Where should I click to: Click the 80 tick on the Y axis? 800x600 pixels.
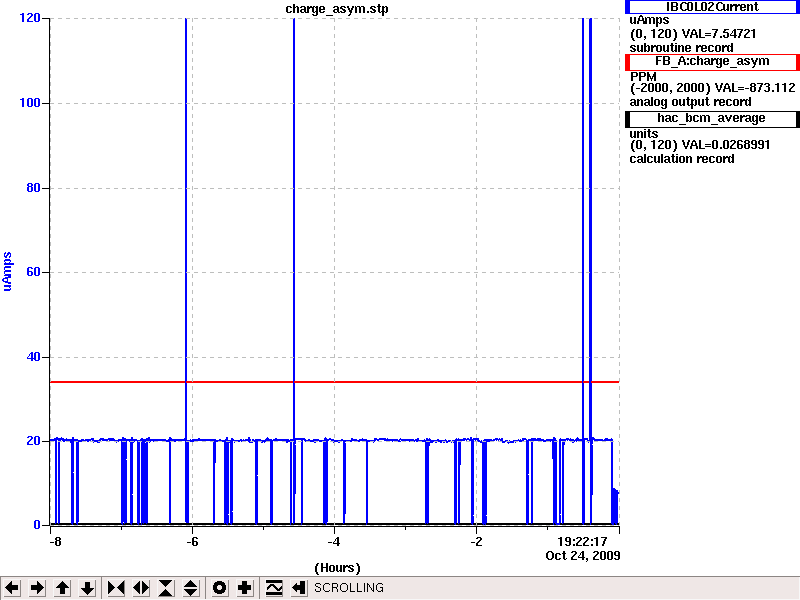click(x=33, y=188)
